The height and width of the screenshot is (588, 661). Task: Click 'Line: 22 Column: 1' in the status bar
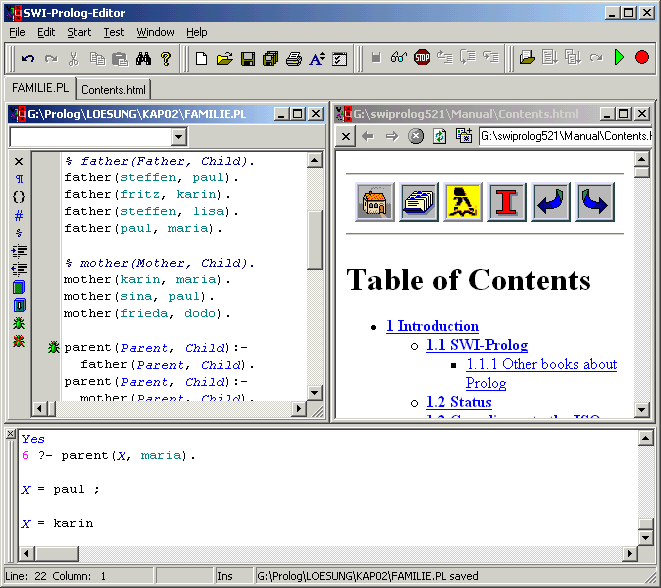[56, 576]
